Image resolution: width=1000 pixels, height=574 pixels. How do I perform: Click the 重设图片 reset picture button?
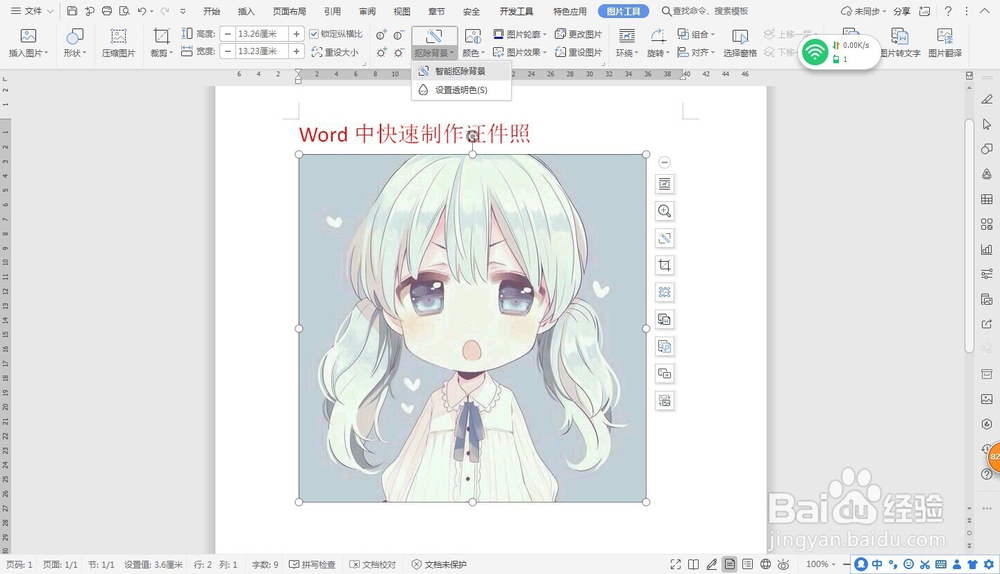578,52
